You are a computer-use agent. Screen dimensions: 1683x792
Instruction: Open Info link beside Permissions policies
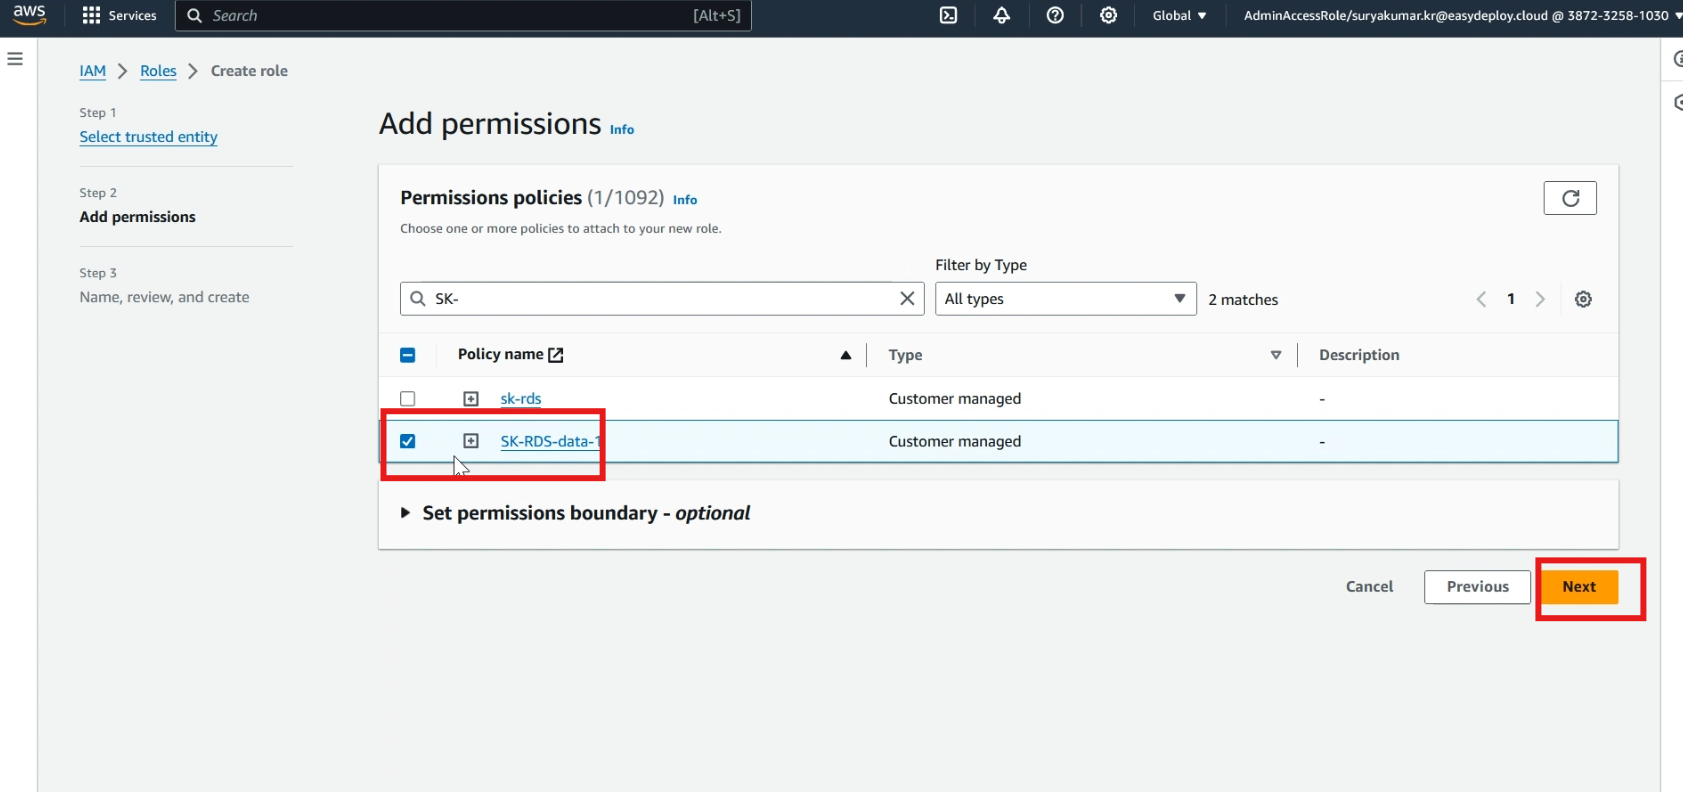click(685, 200)
